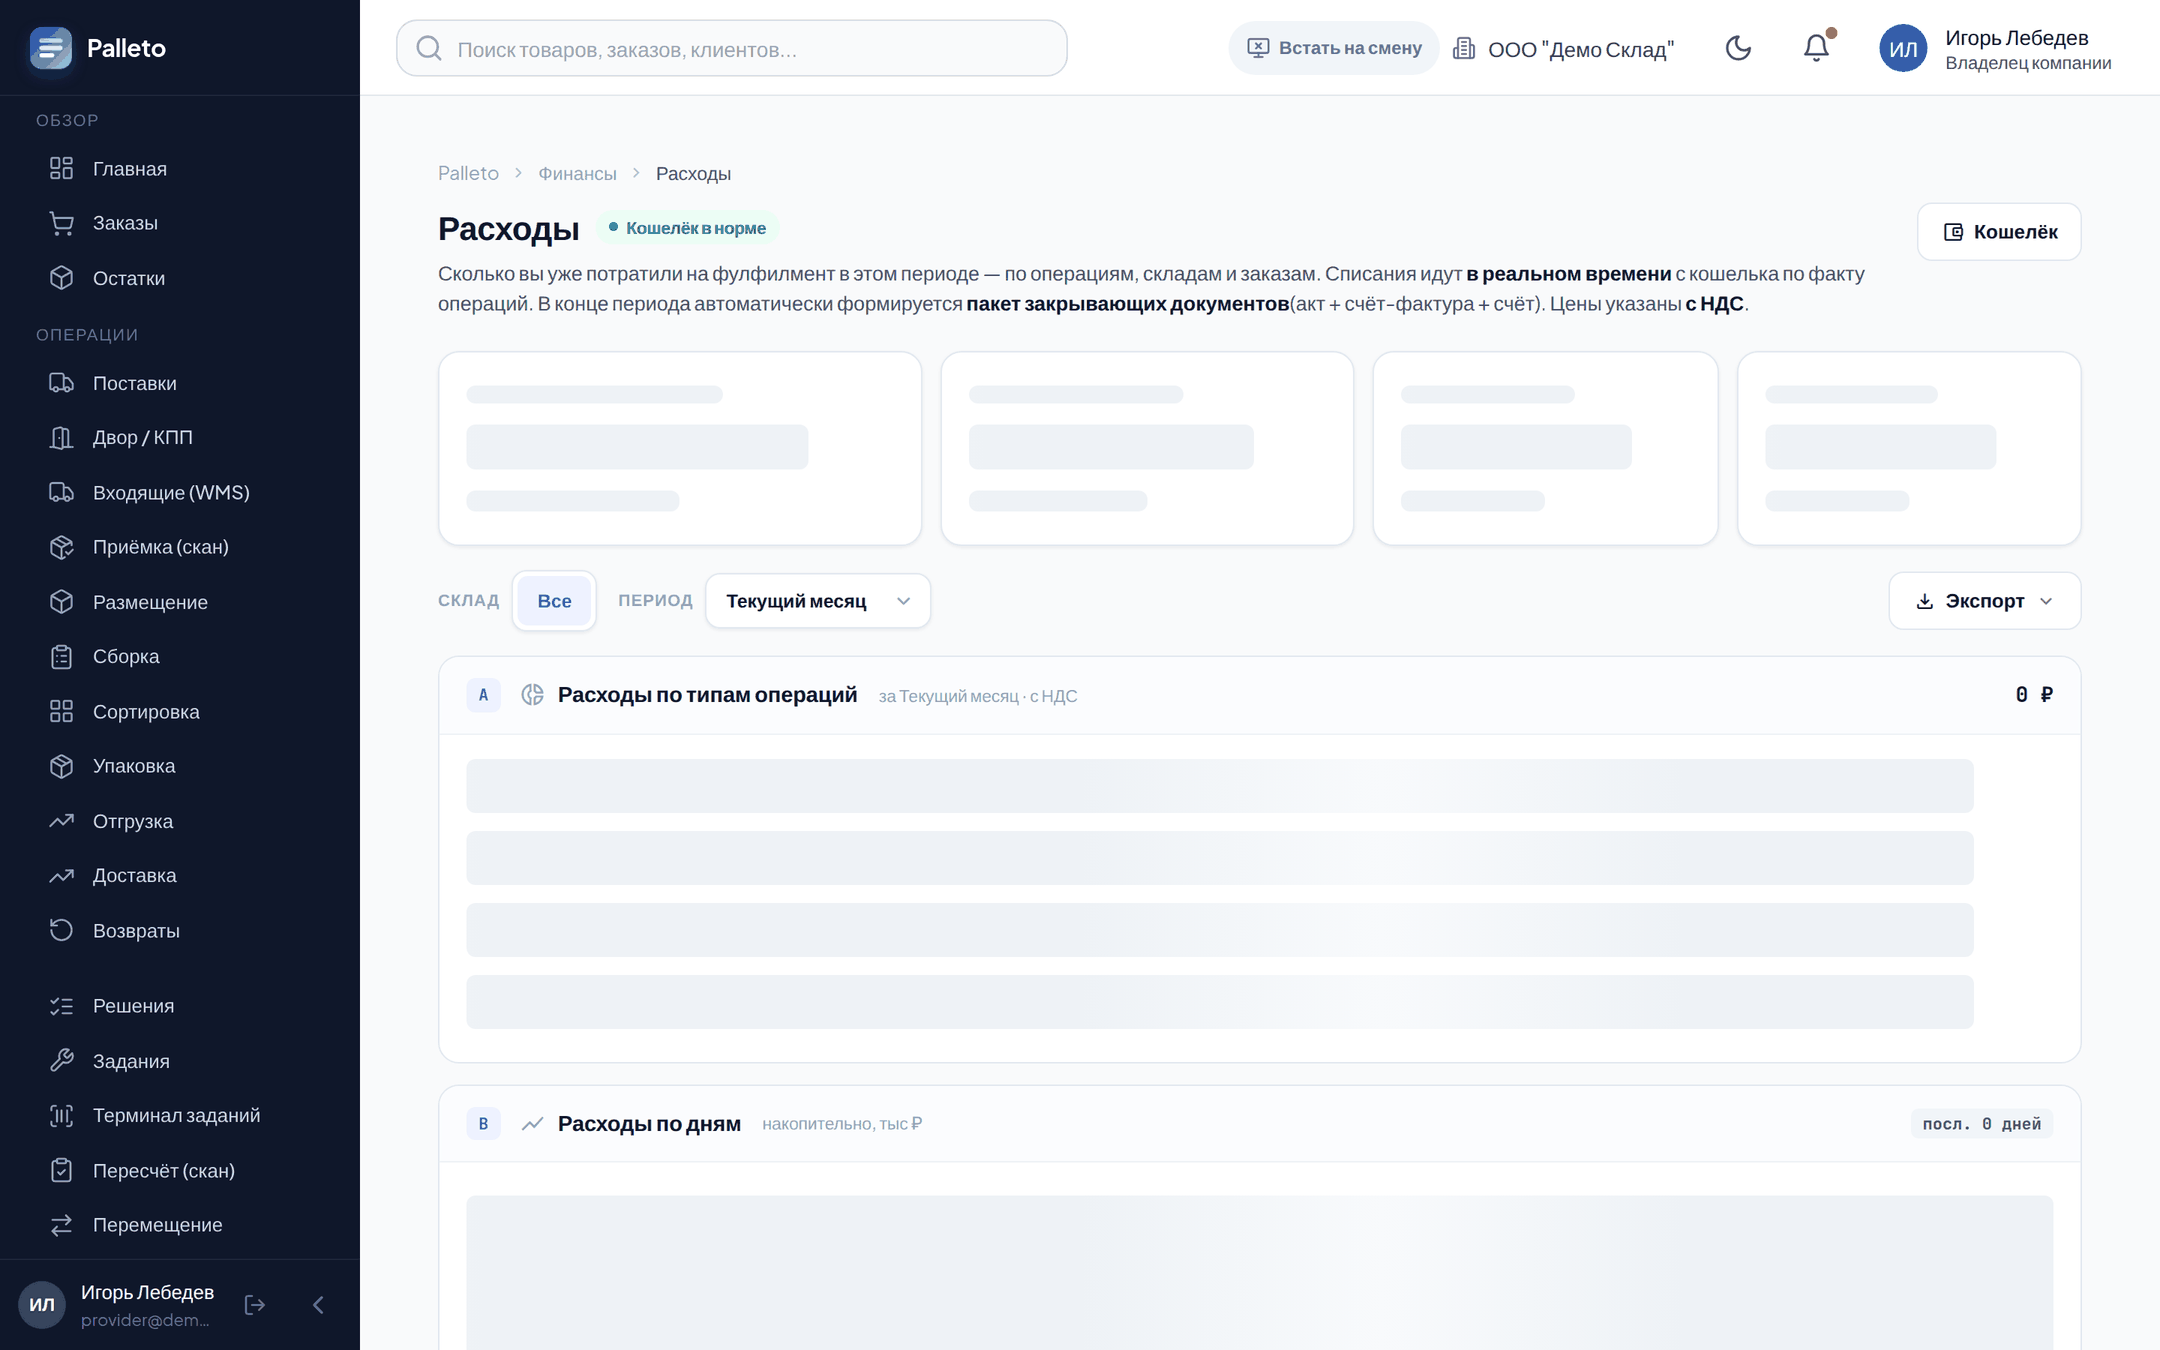Click the Входящие (WMS) truck icon
This screenshot has width=2160, height=1350.
point(62,492)
